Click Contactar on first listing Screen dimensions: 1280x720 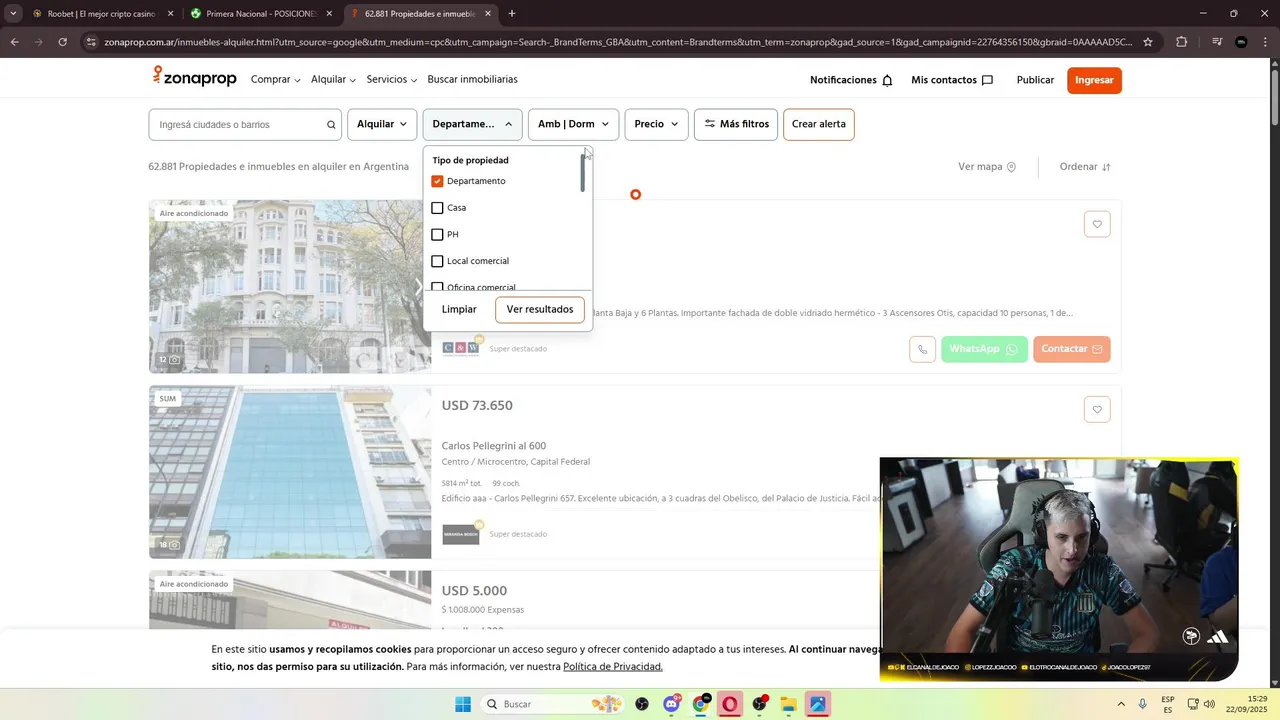coord(1071,349)
